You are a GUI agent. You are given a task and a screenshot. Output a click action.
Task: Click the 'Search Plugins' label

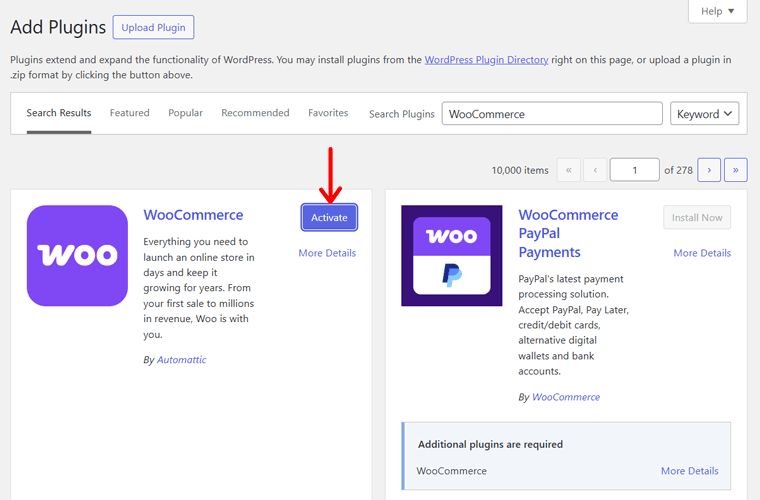(401, 114)
